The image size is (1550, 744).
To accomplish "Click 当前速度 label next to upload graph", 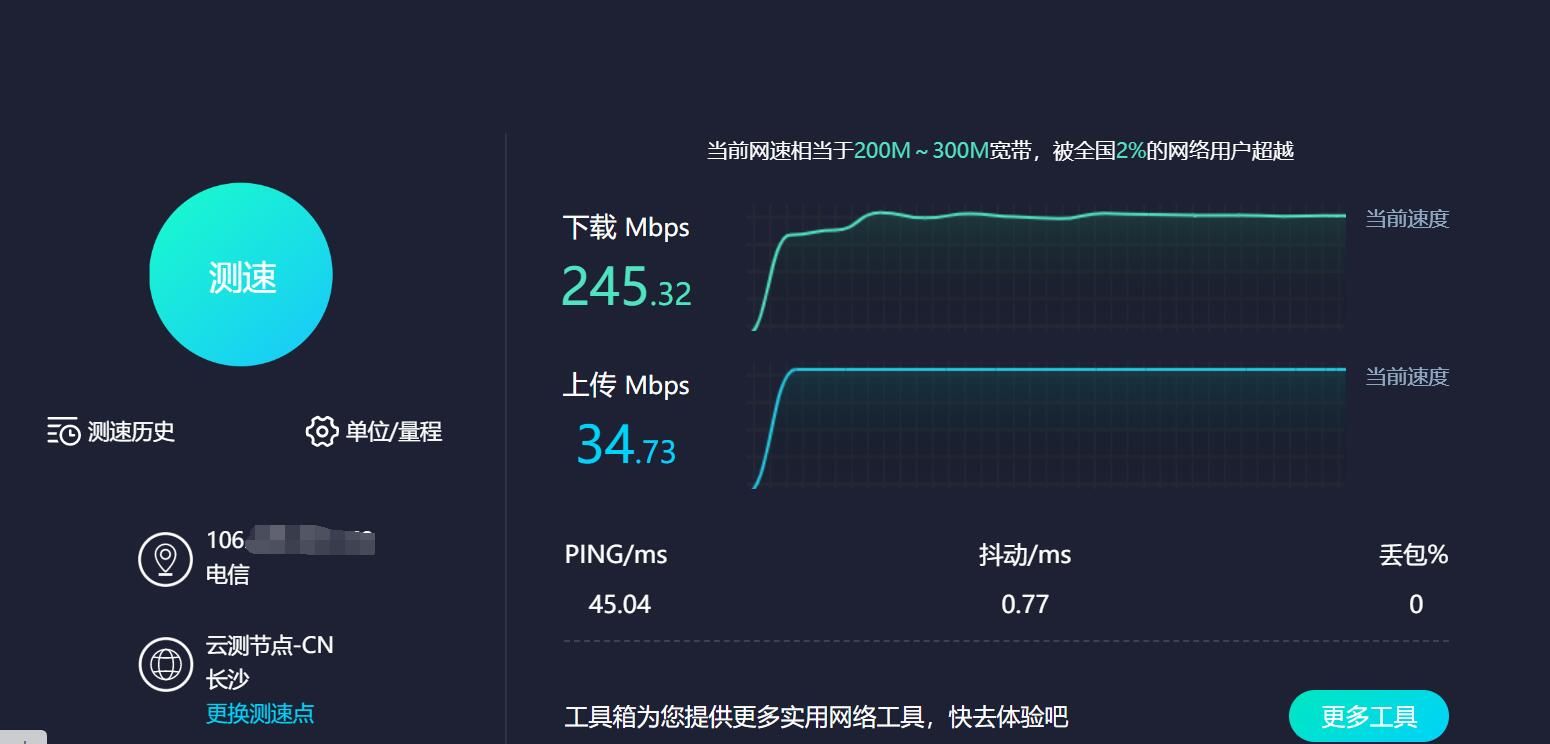I will [1407, 377].
